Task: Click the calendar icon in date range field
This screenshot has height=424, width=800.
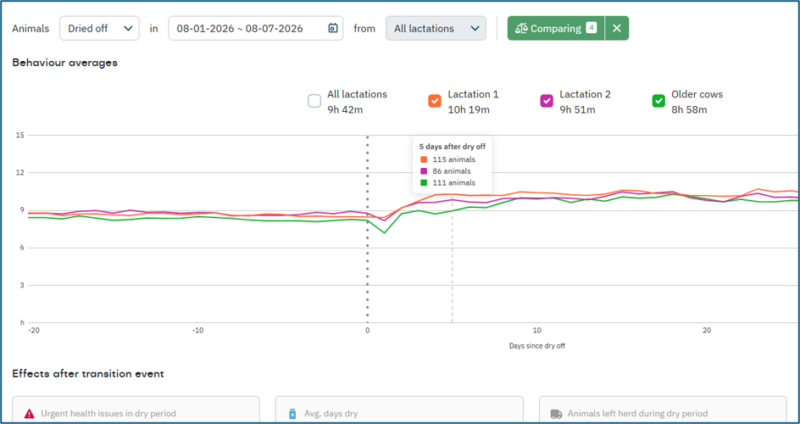Action: [x=332, y=29]
